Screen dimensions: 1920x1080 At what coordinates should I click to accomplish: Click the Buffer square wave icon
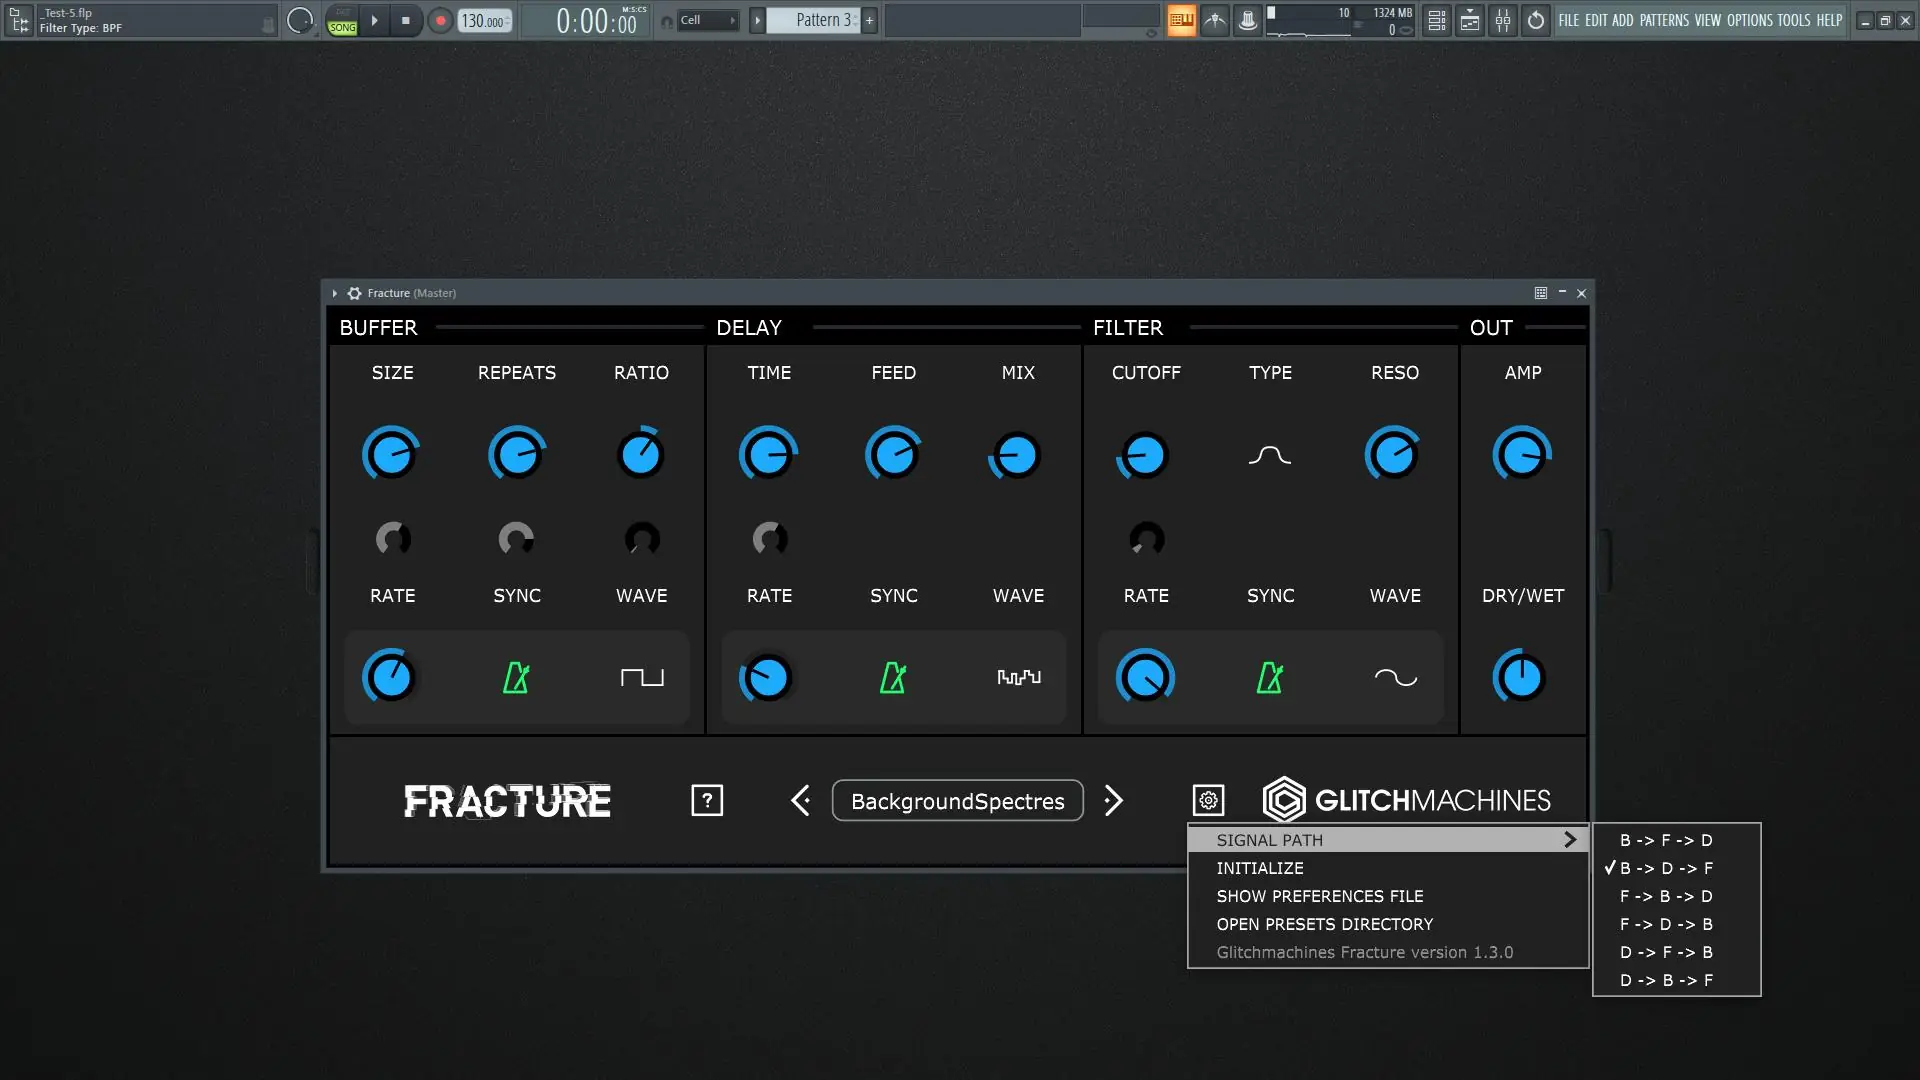pos(642,678)
